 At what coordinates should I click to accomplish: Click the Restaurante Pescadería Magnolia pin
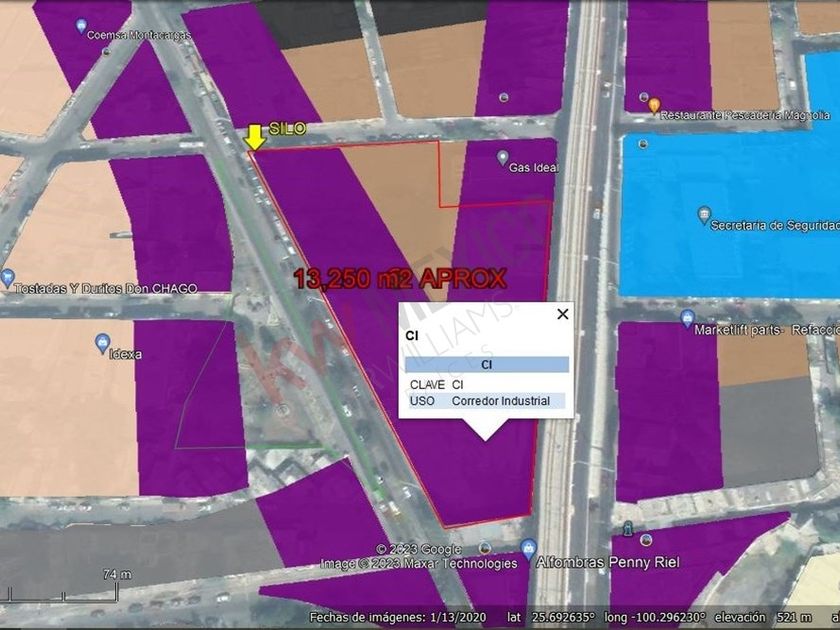[x=654, y=106]
